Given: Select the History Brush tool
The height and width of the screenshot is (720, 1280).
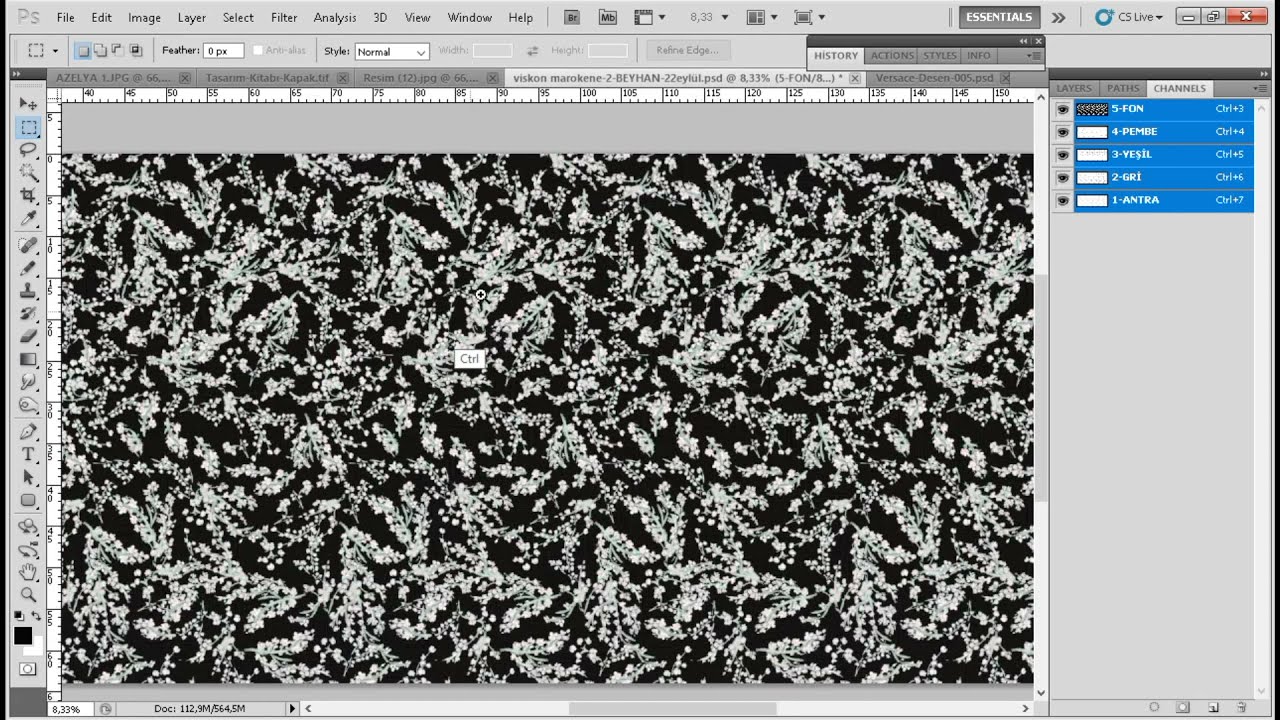Looking at the screenshot, I should [28, 314].
